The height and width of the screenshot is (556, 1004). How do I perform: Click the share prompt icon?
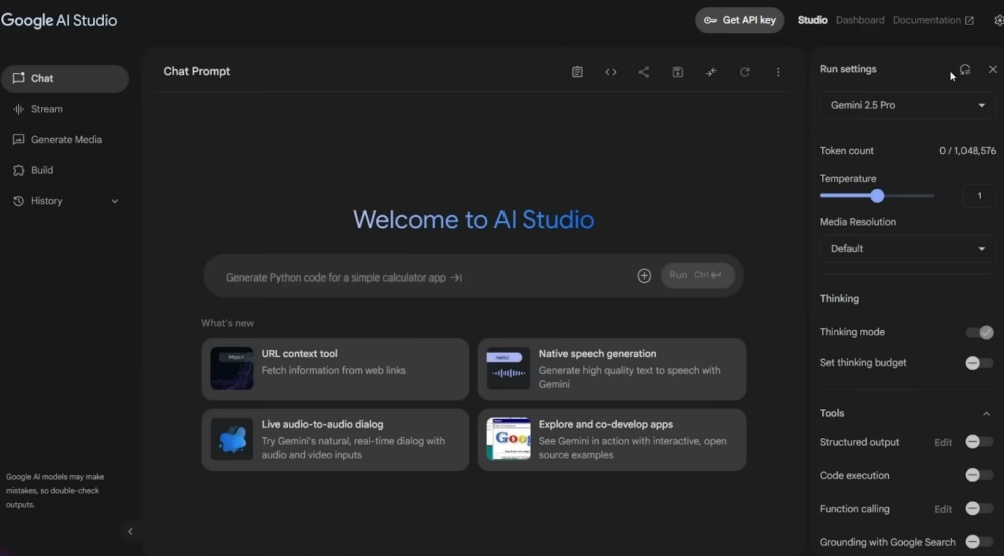(644, 72)
